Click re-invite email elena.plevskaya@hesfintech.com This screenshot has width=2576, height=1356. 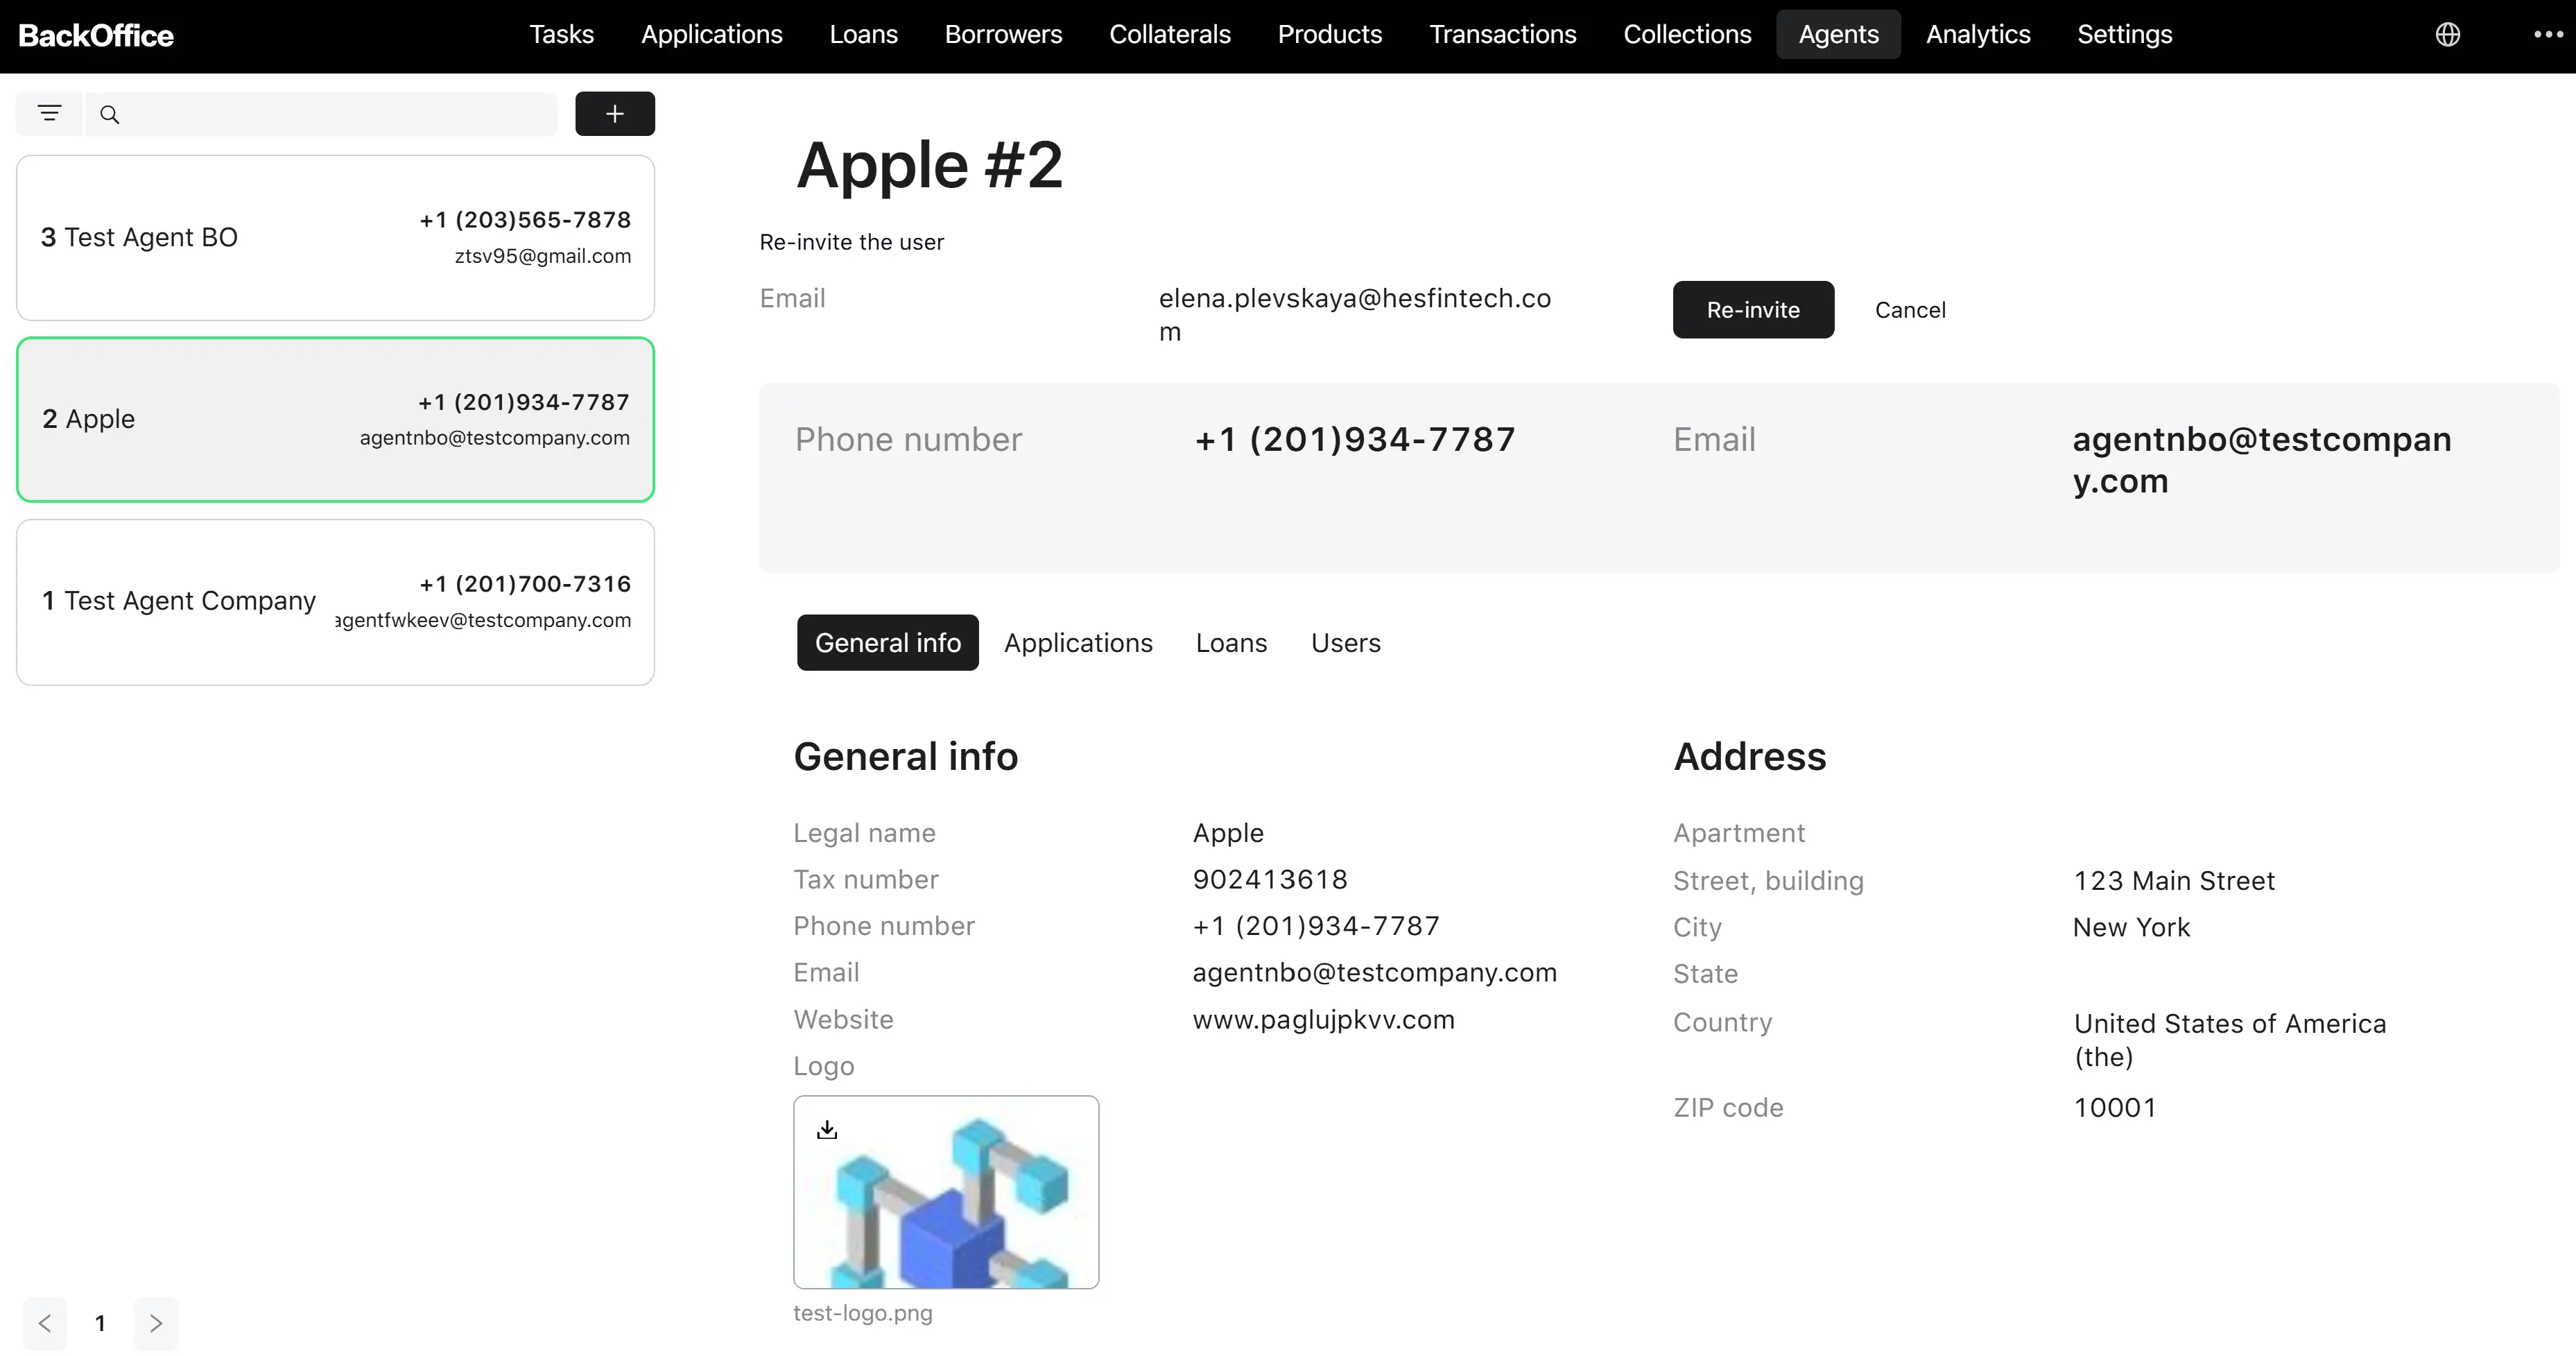tap(1355, 314)
